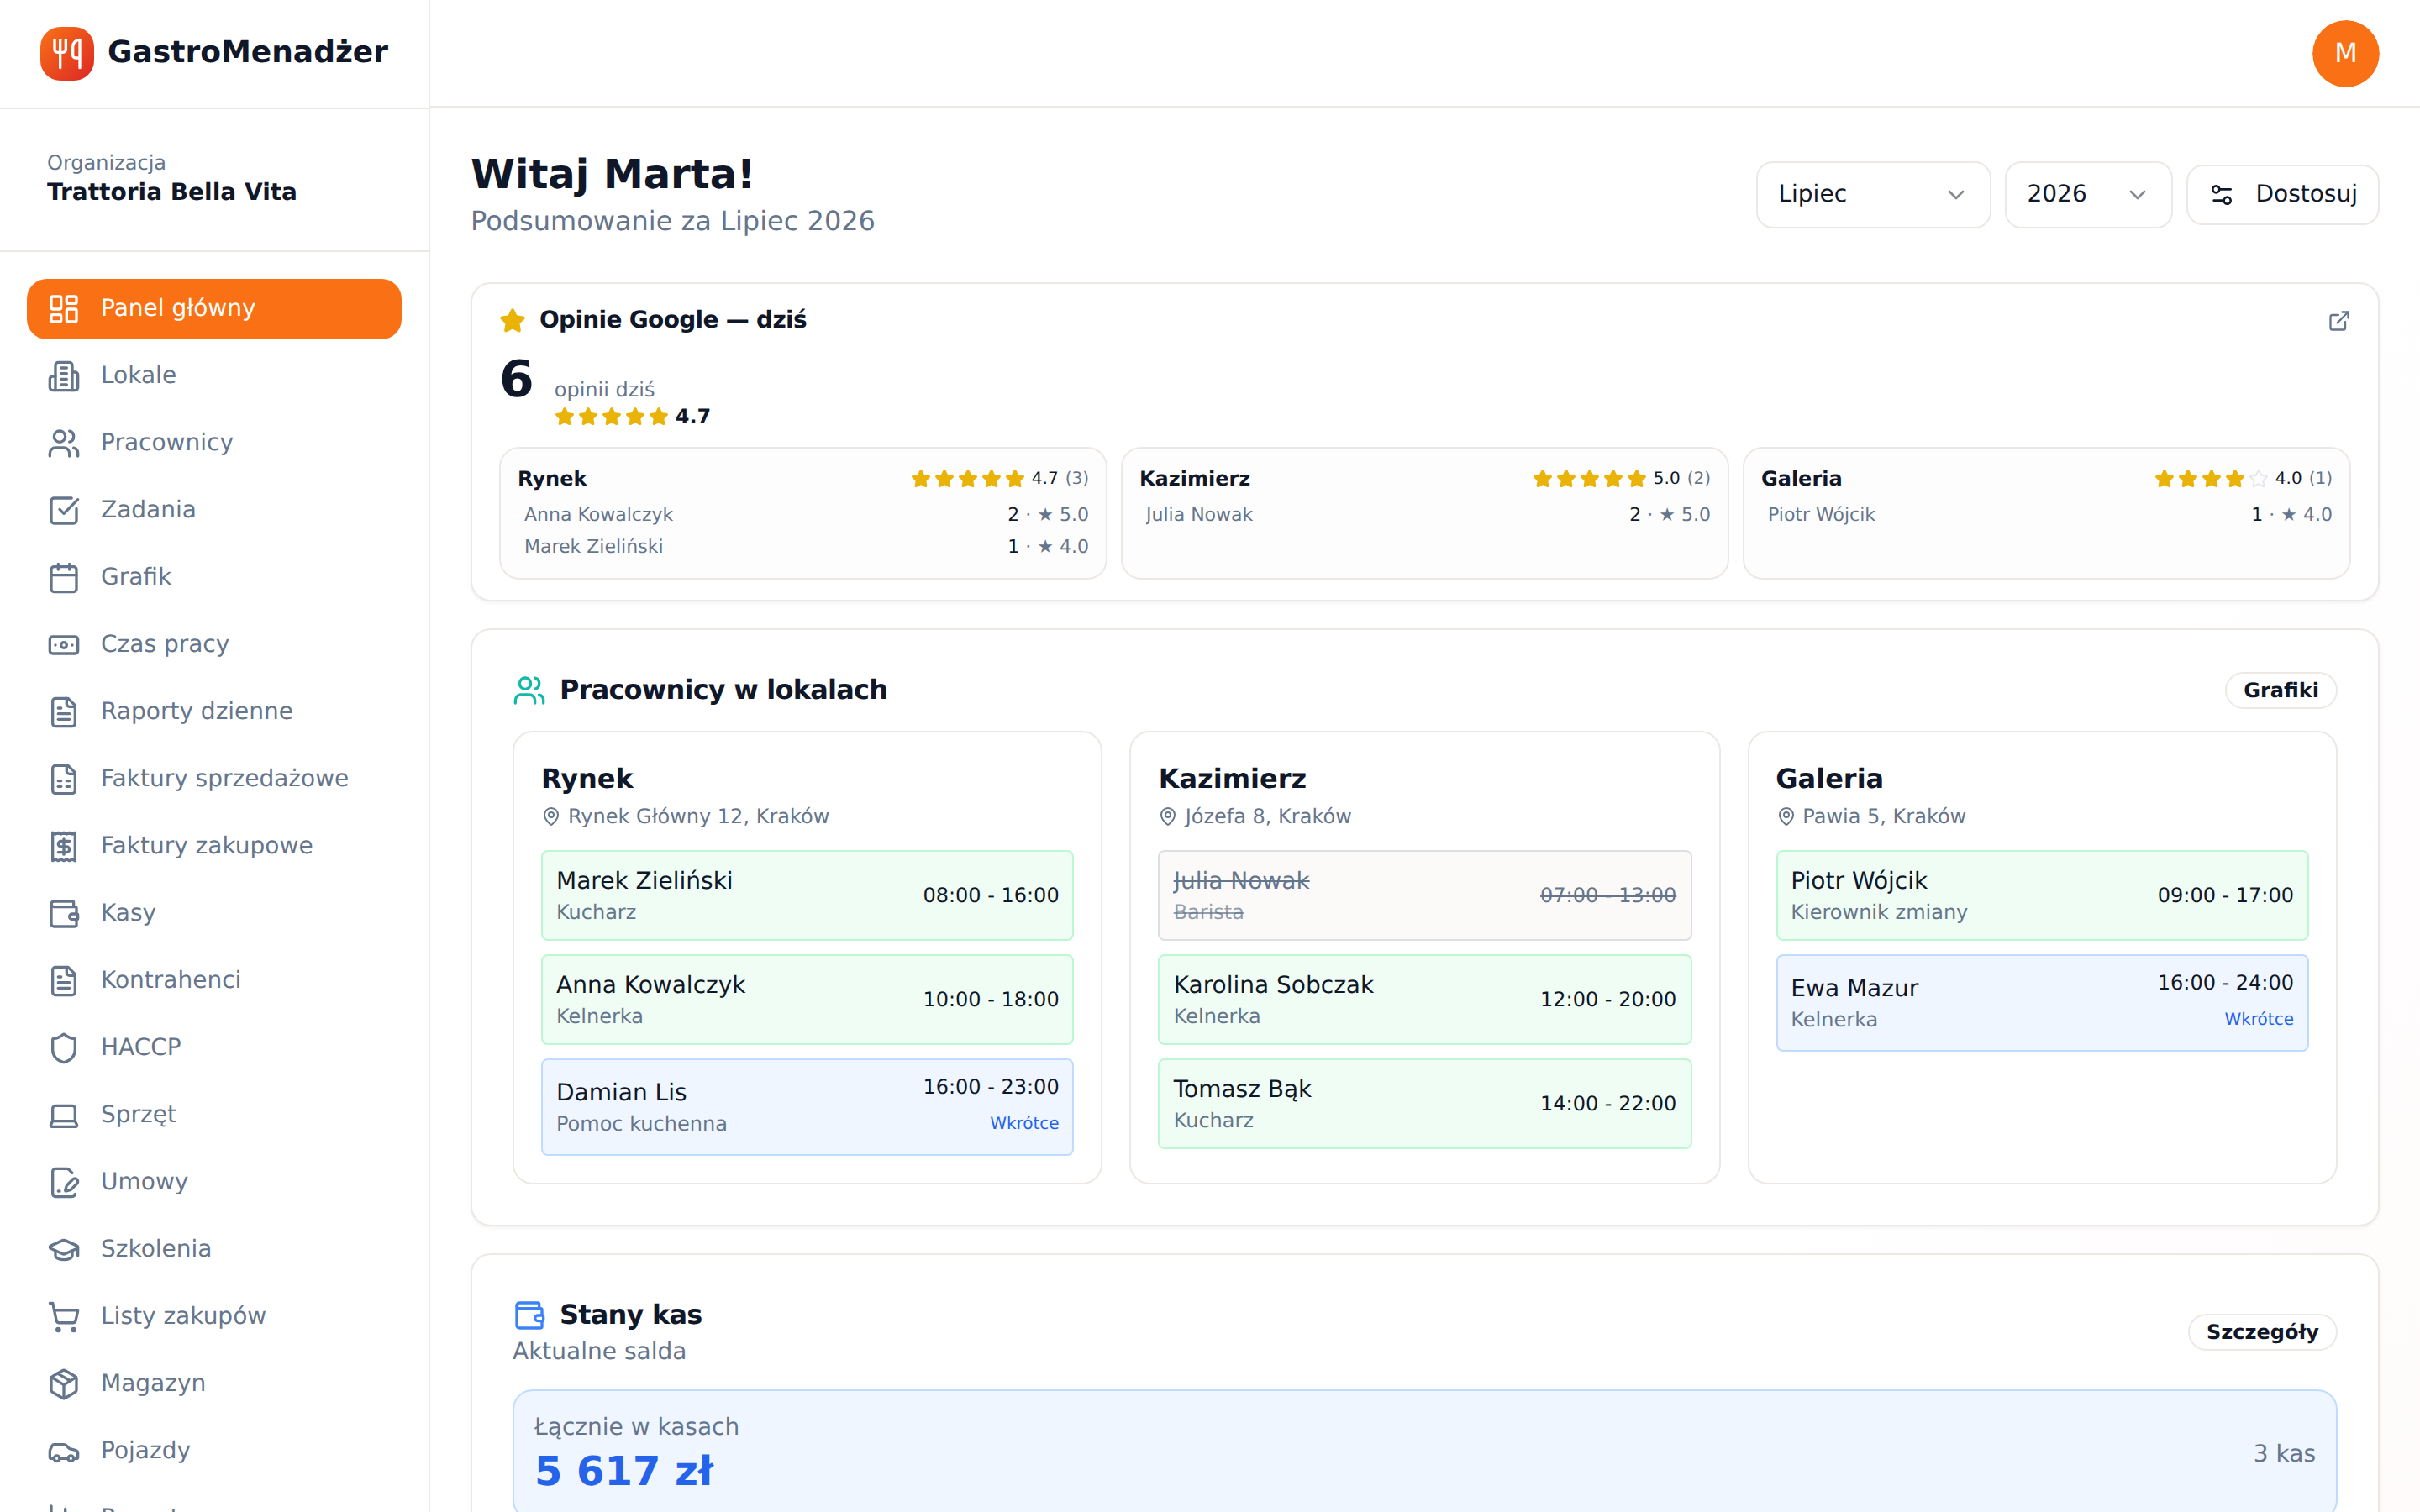2420x1512 pixels.
Task: Open Raporty dzienne menu item
Action: pyautogui.click(x=214, y=712)
